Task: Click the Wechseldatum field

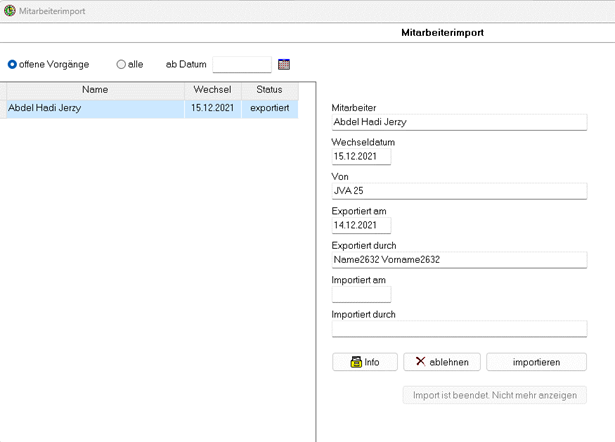Action: coord(361,156)
